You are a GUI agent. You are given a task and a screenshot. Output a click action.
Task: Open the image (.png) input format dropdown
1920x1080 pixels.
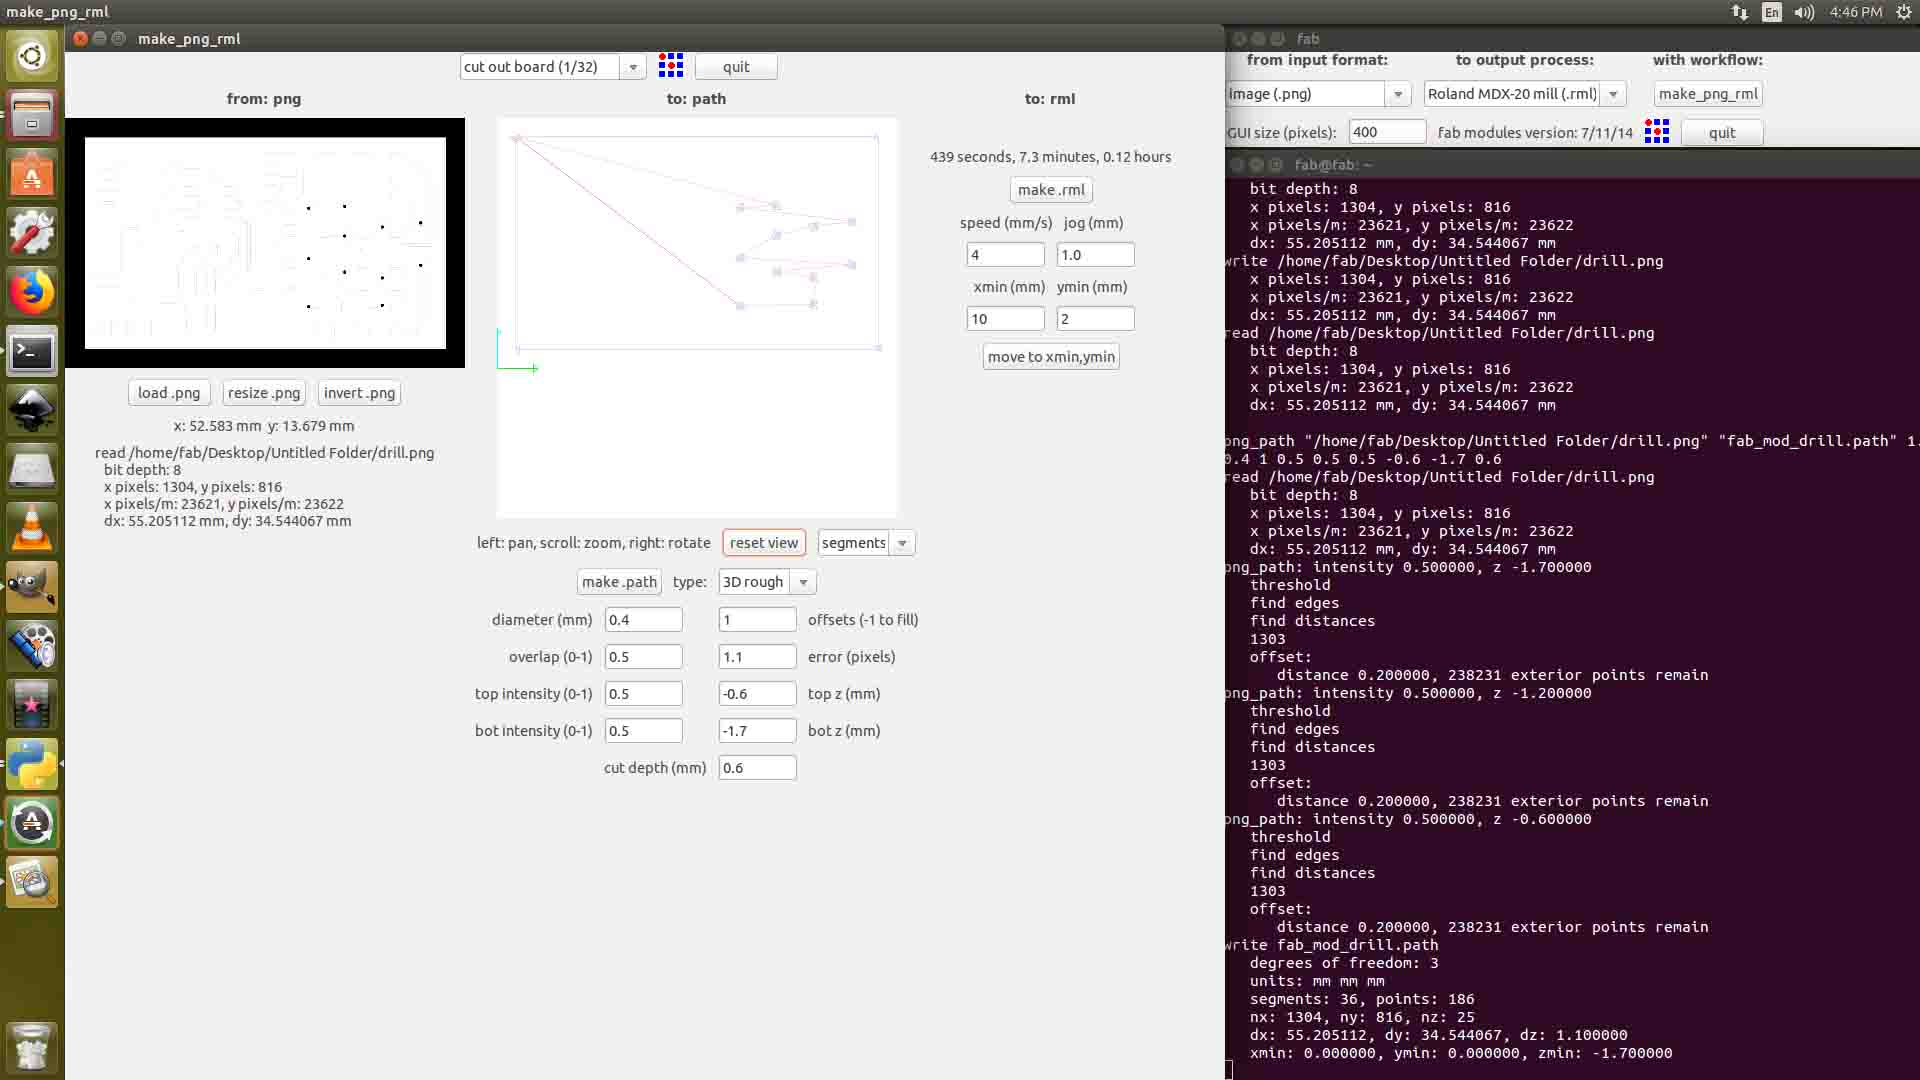[1397, 94]
